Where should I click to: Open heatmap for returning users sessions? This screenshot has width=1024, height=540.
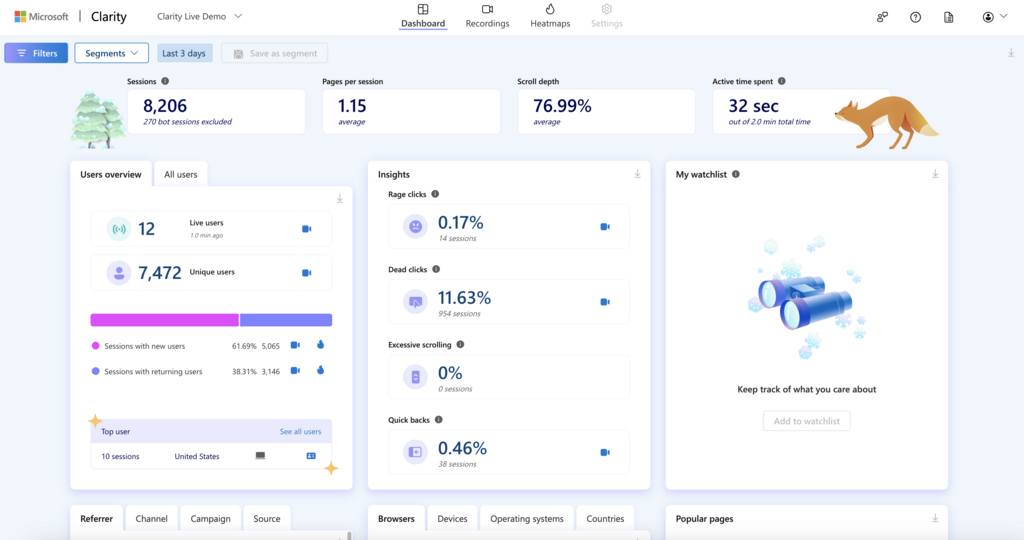coord(320,370)
